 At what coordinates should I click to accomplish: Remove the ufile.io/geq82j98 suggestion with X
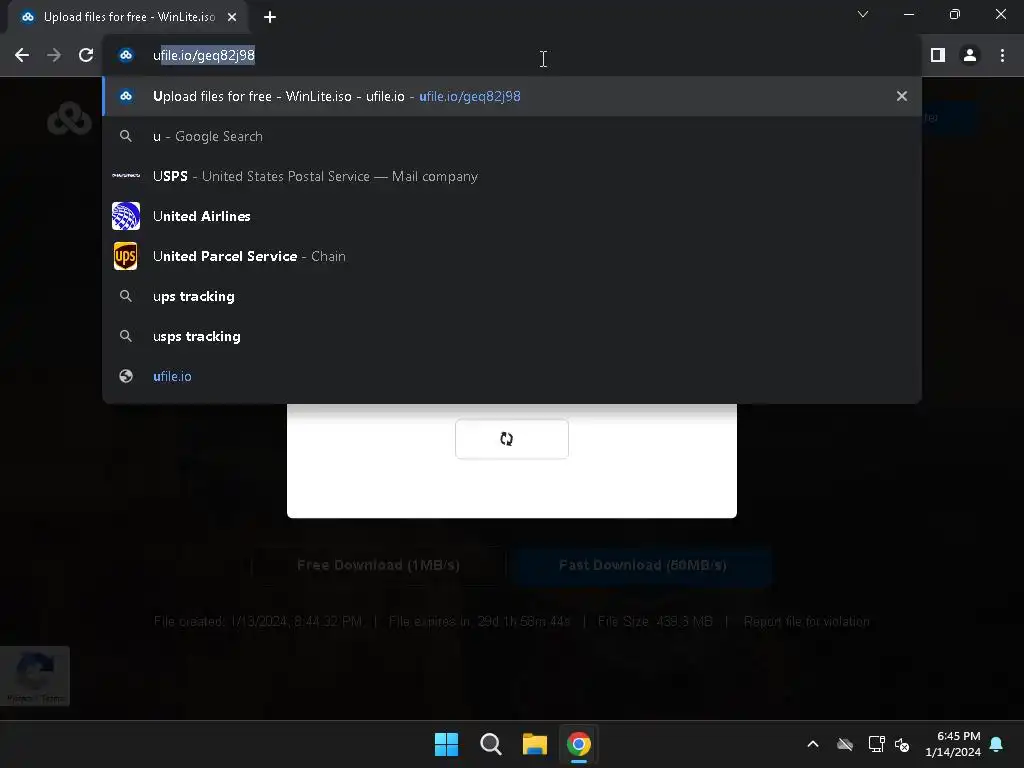(x=902, y=96)
